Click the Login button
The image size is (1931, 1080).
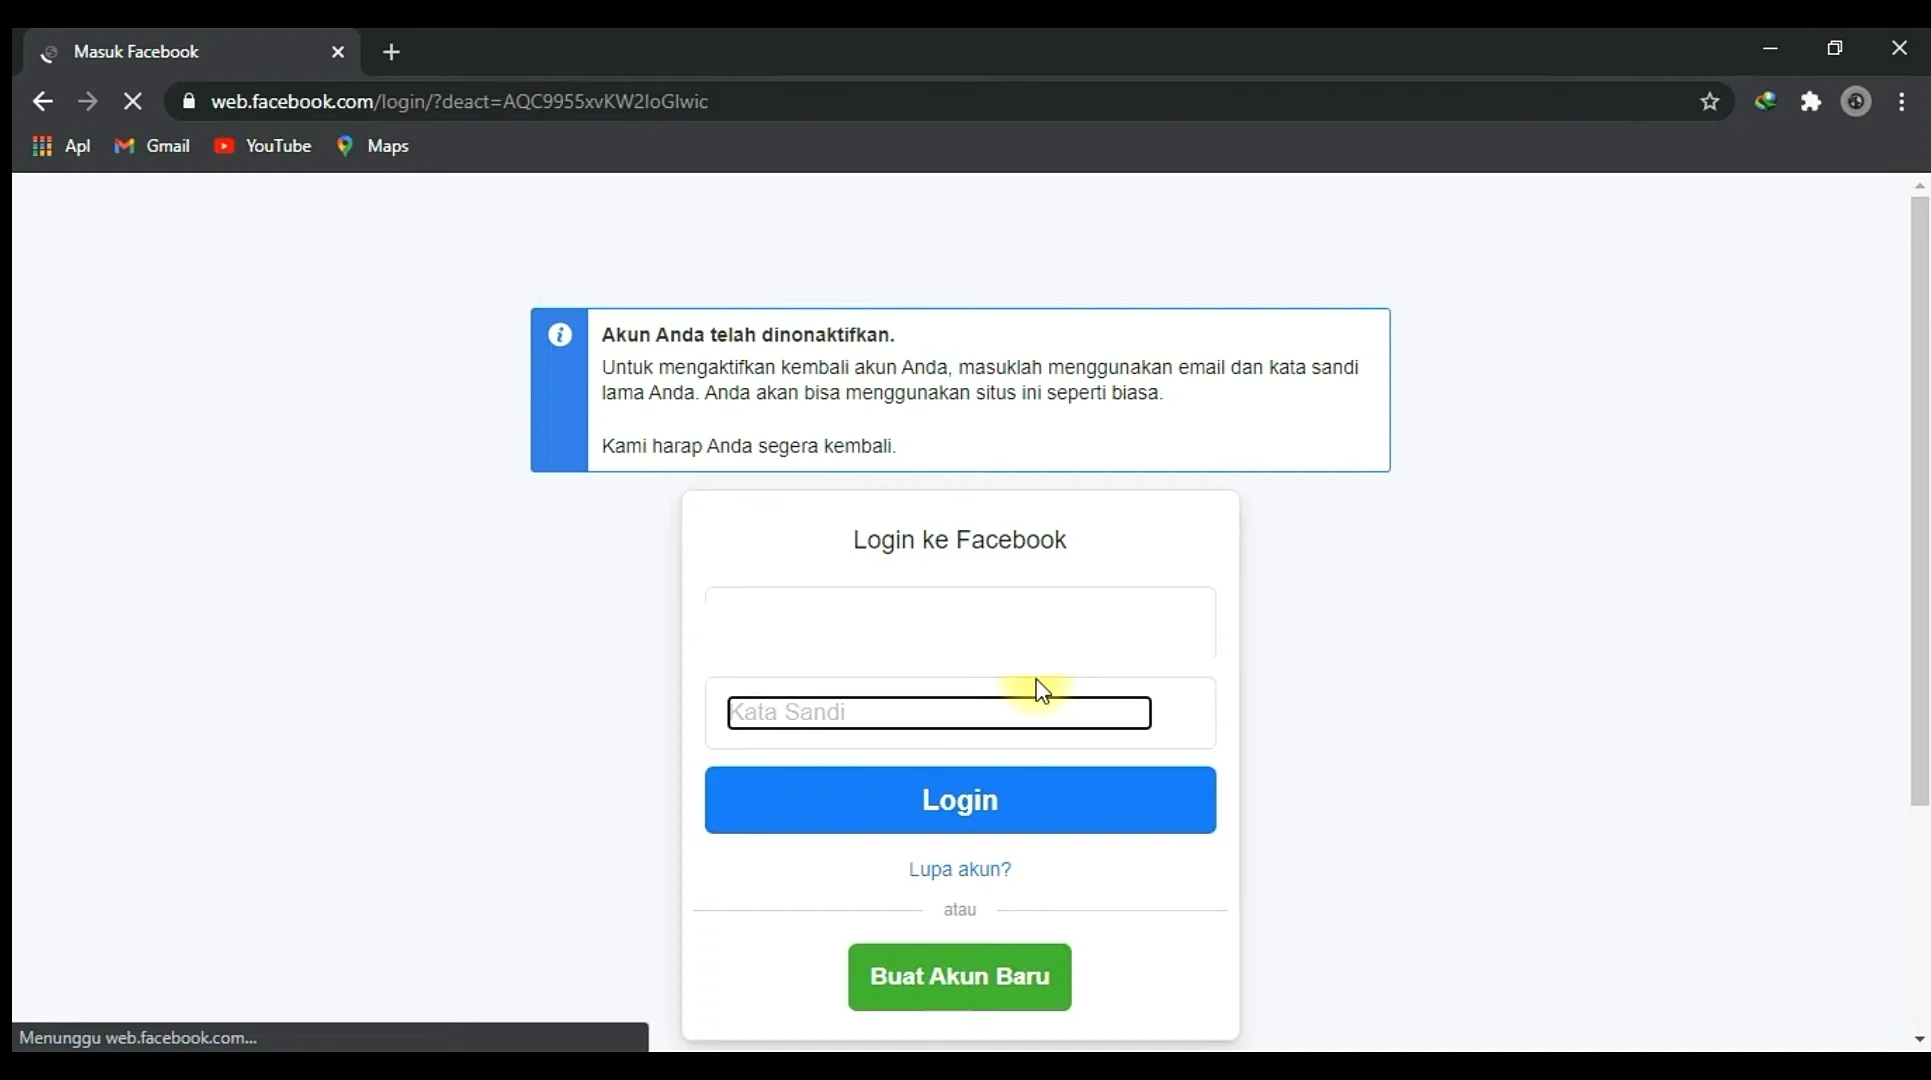point(960,799)
